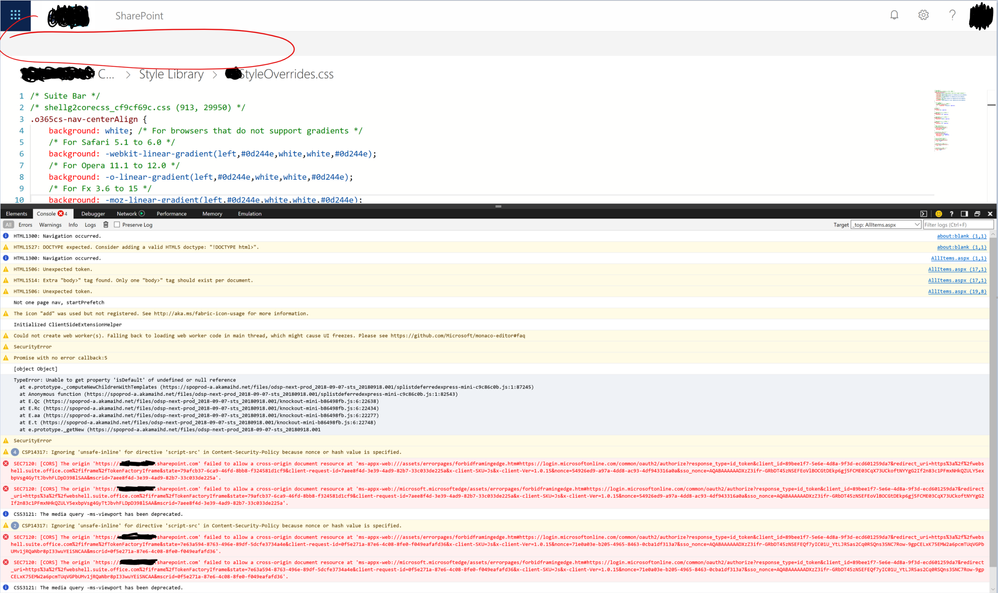Click the '.o365cs-nav-centerAlign {' code line
Screen dimensions: 998x593
point(88,119)
